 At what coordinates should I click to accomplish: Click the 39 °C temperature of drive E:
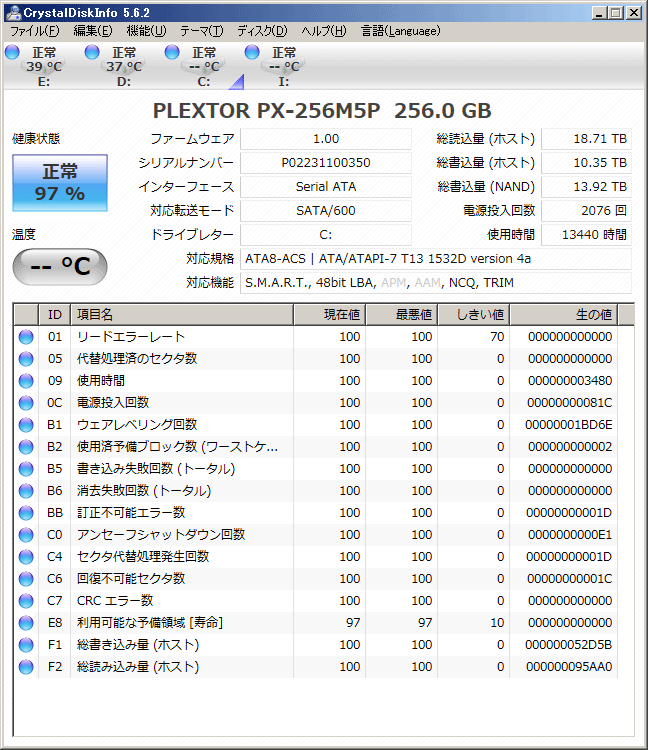44,66
